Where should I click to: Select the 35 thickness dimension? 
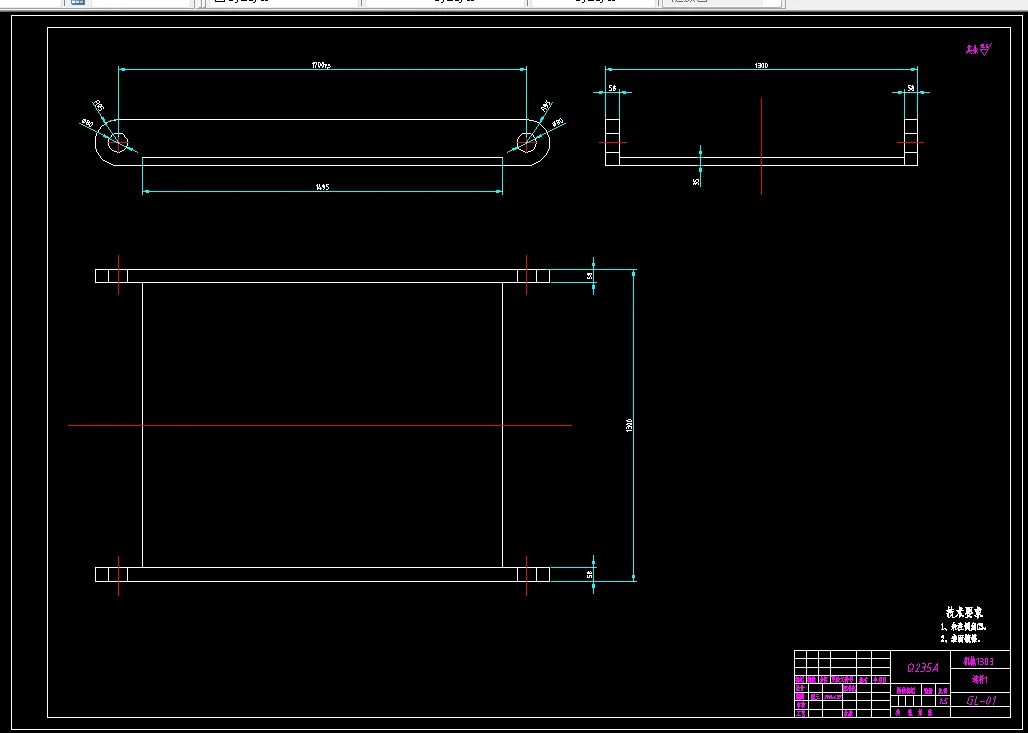[x=696, y=182]
